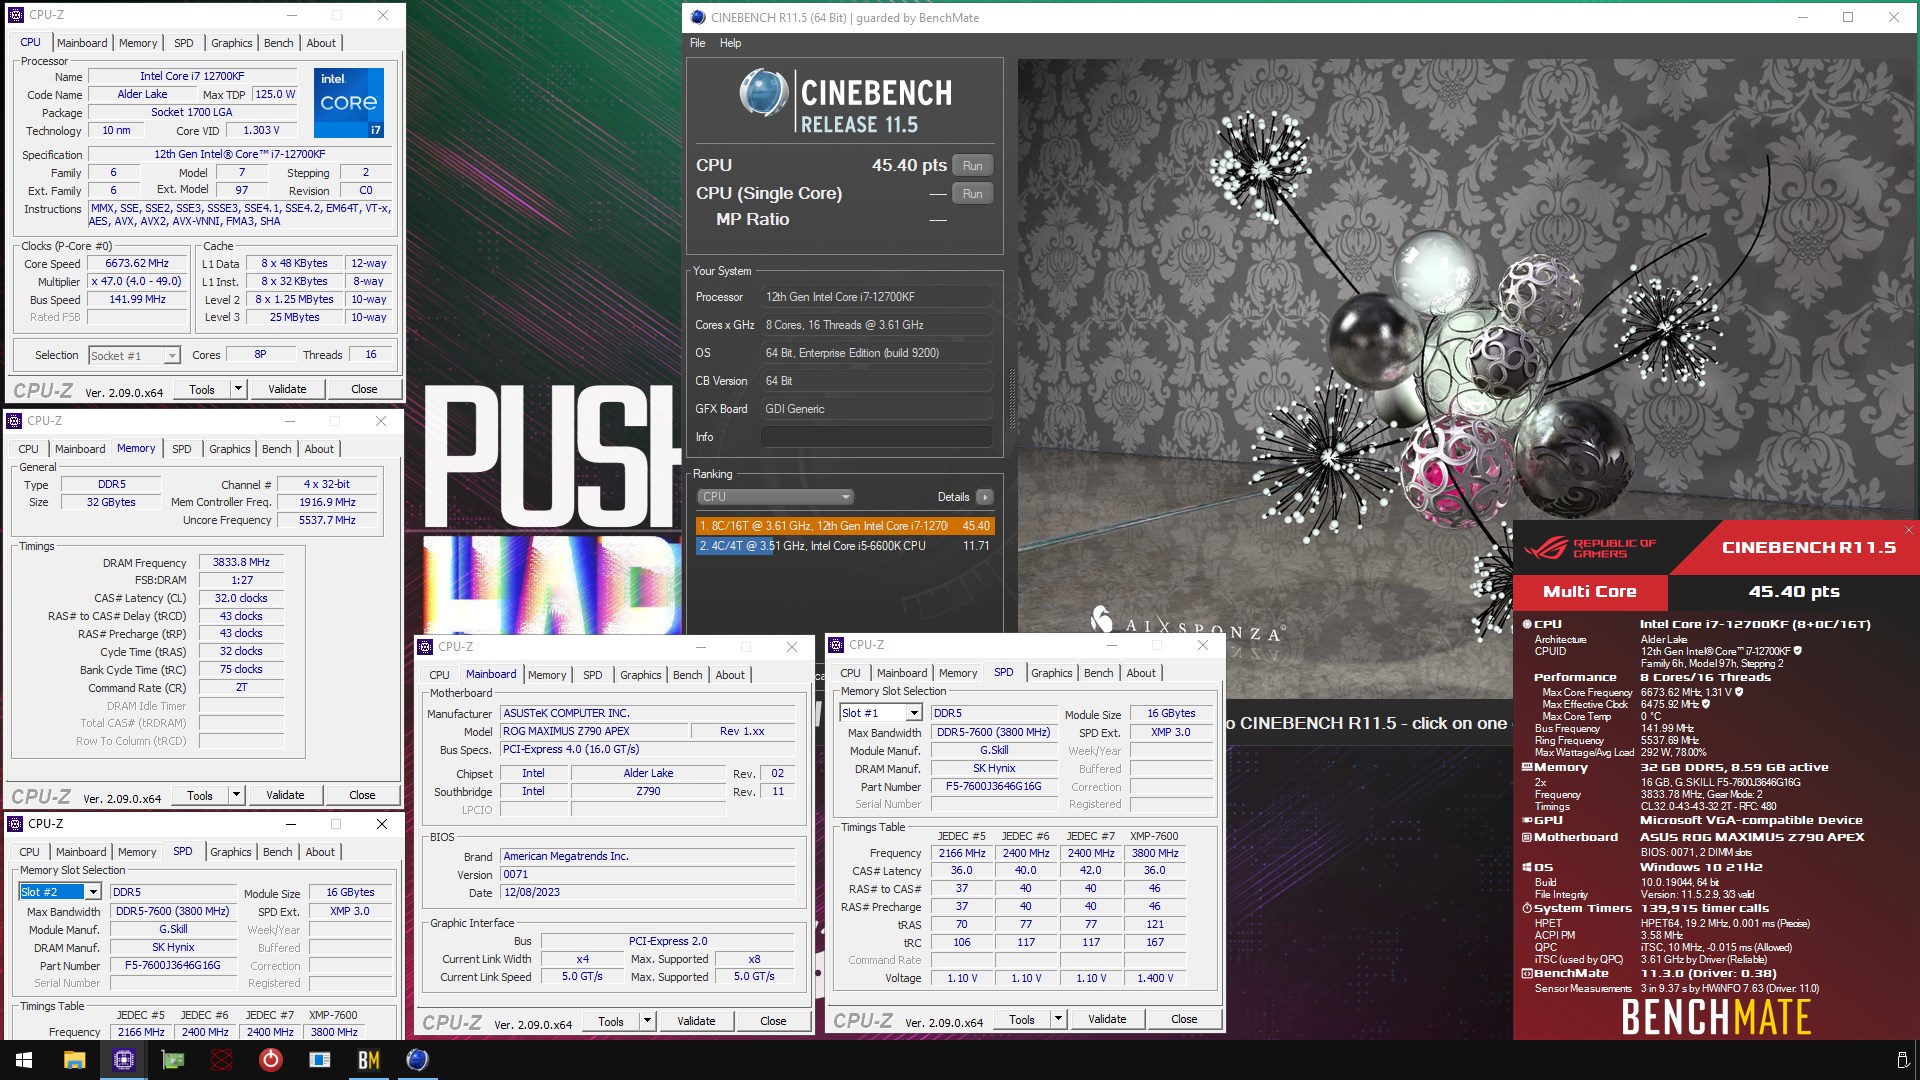Click the XMP-7600 voltage 1.400 V cell
The width and height of the screenshot is (1920, 1080).
[1155, 978]
